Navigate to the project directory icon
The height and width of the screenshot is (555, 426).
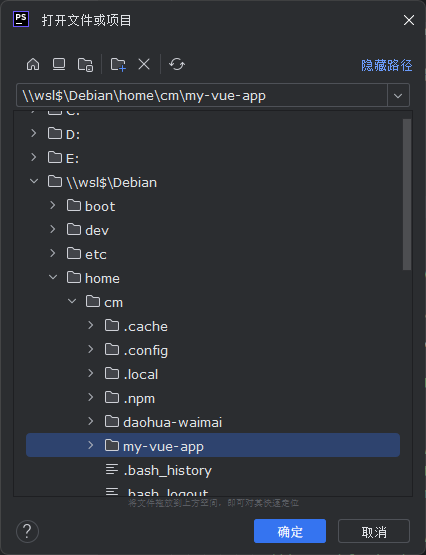tap(85, 64)
